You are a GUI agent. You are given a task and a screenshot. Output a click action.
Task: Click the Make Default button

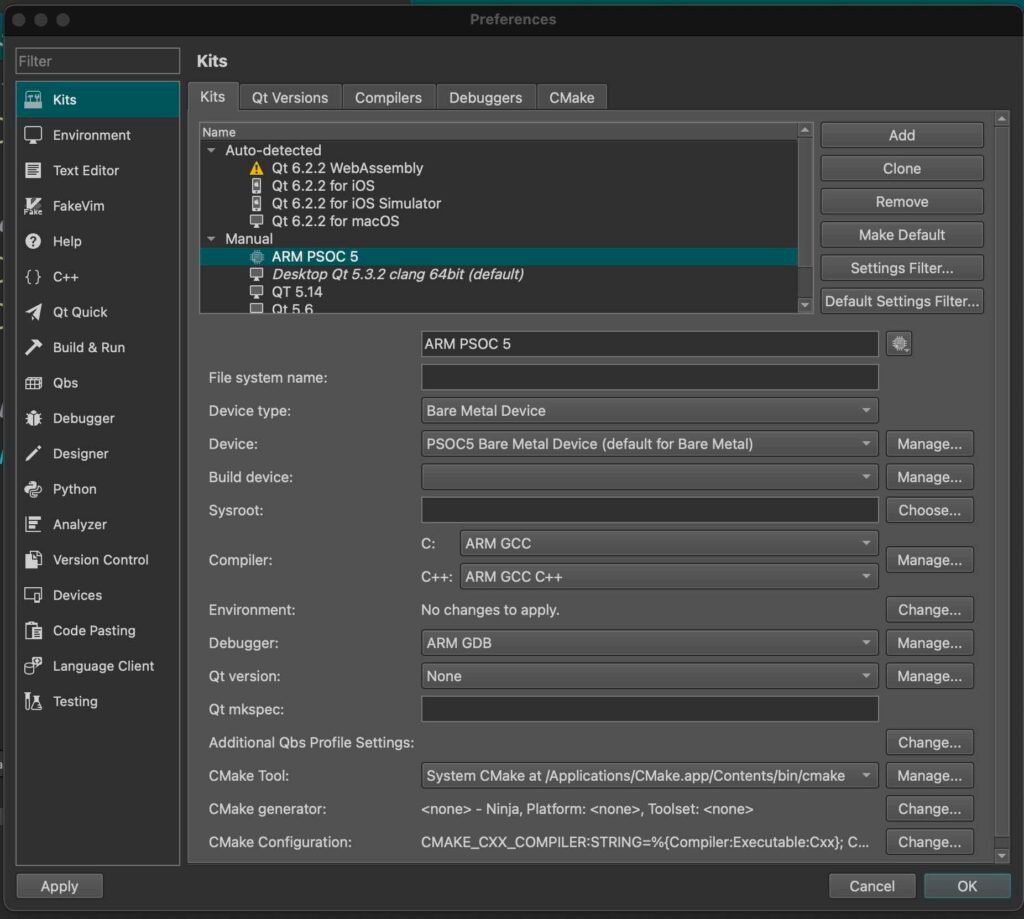(901, 235)
